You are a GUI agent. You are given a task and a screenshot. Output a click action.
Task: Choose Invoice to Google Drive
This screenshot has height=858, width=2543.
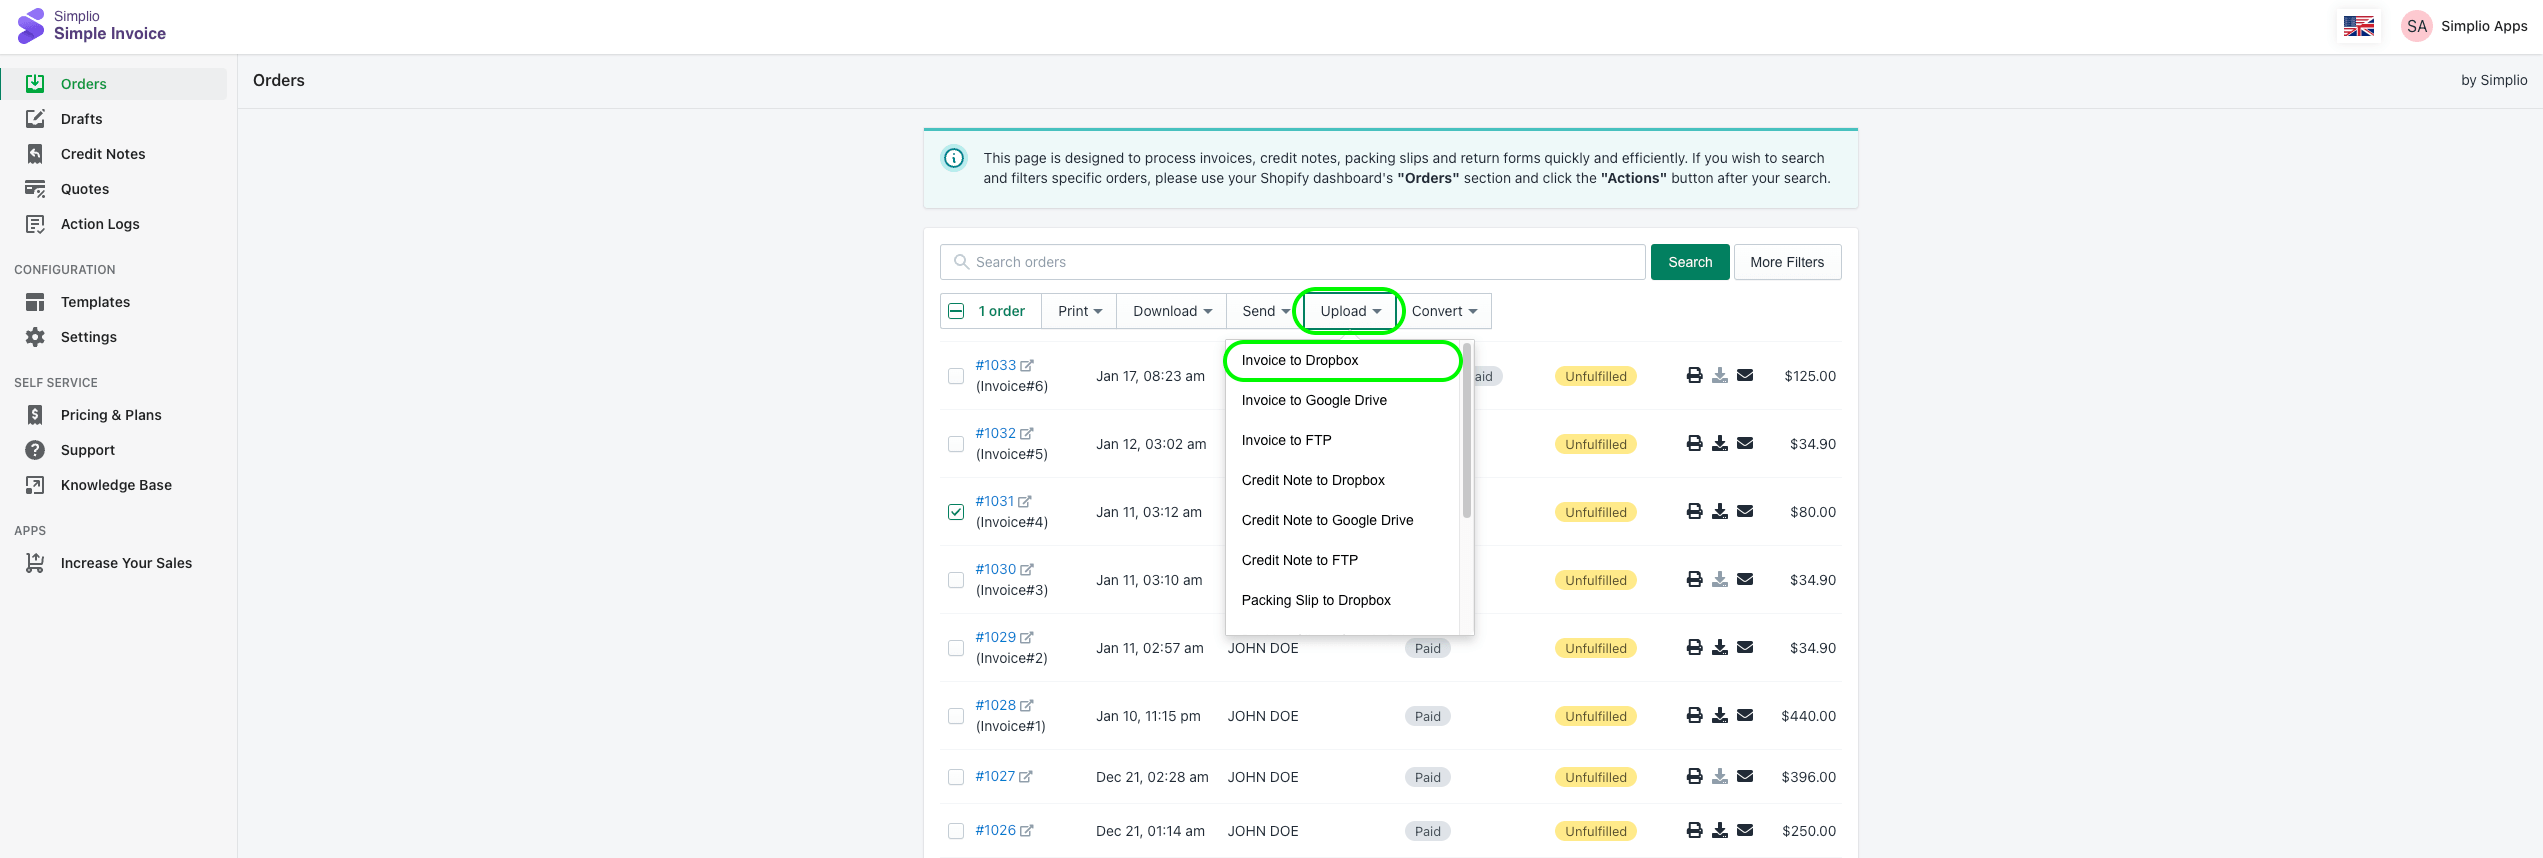pos(1343,400)
